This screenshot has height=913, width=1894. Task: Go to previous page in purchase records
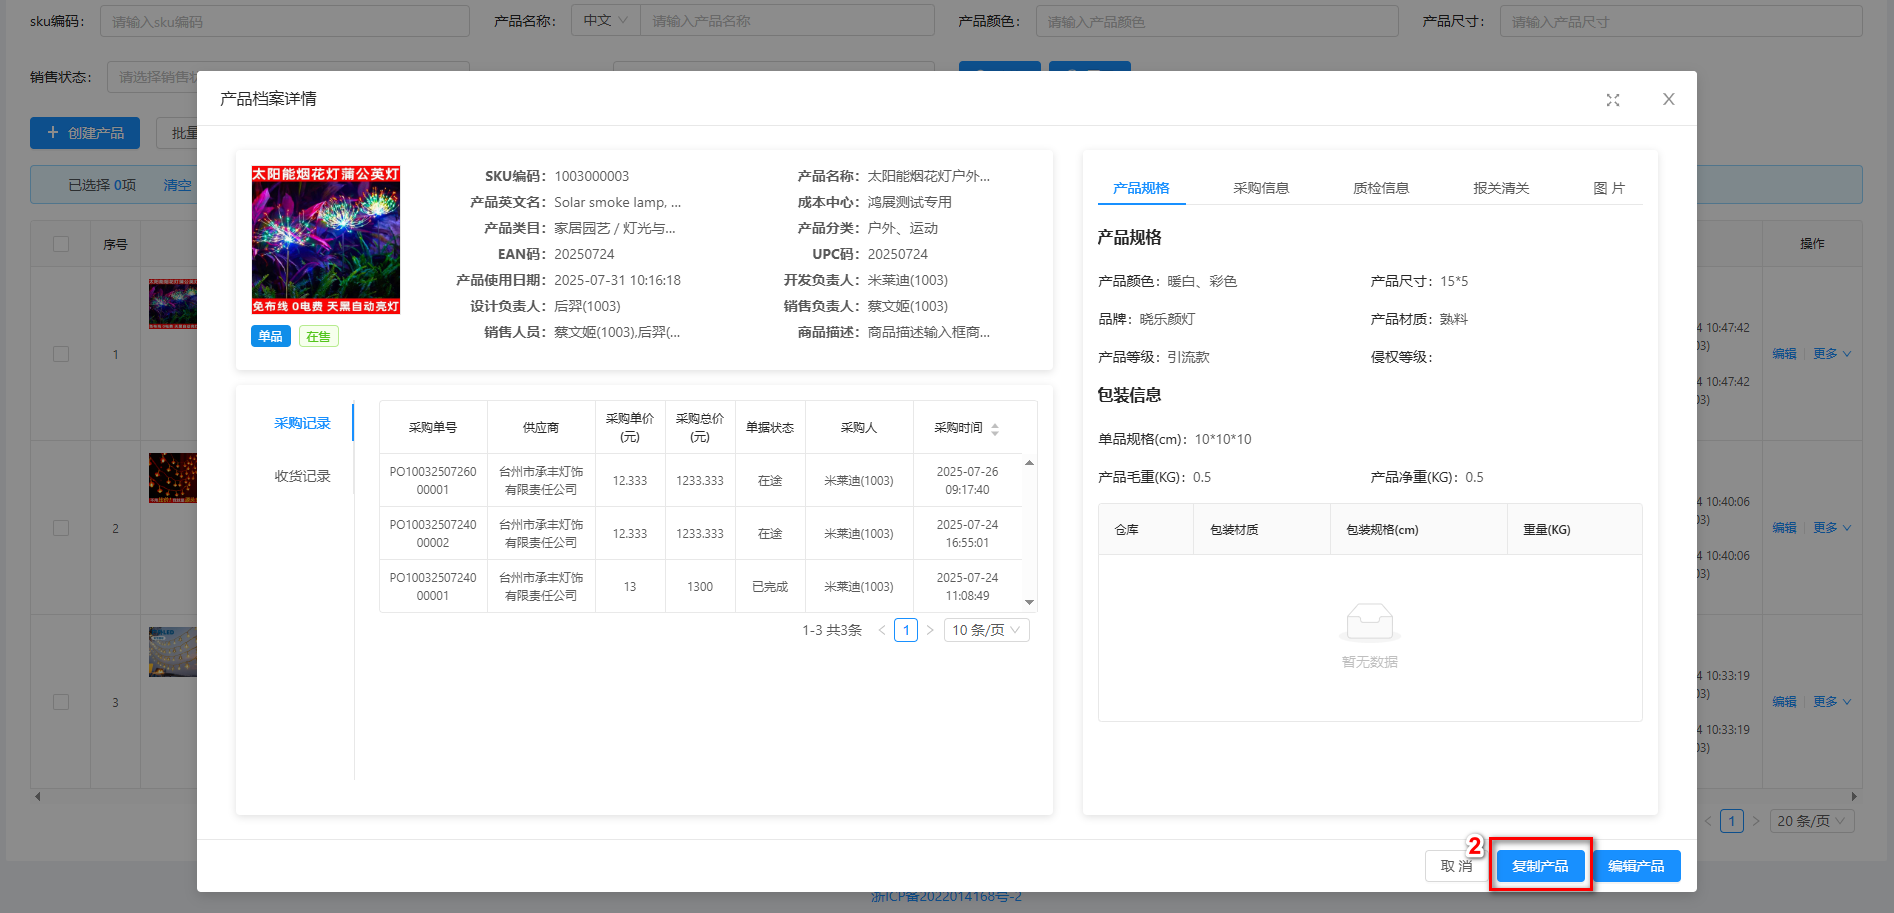point(881,631)
